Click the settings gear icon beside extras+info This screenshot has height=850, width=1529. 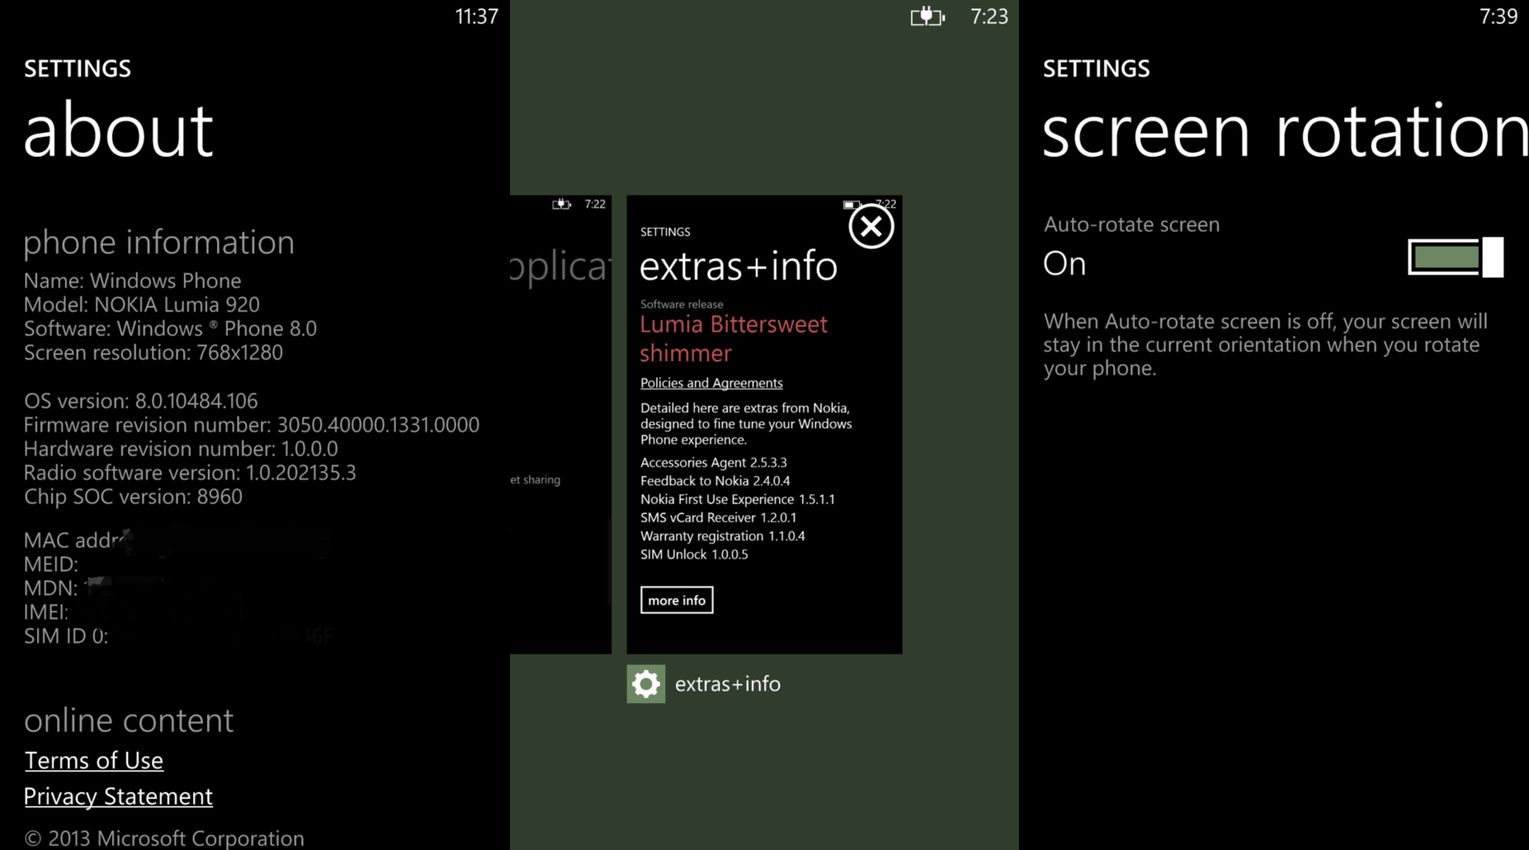[646, 684]
